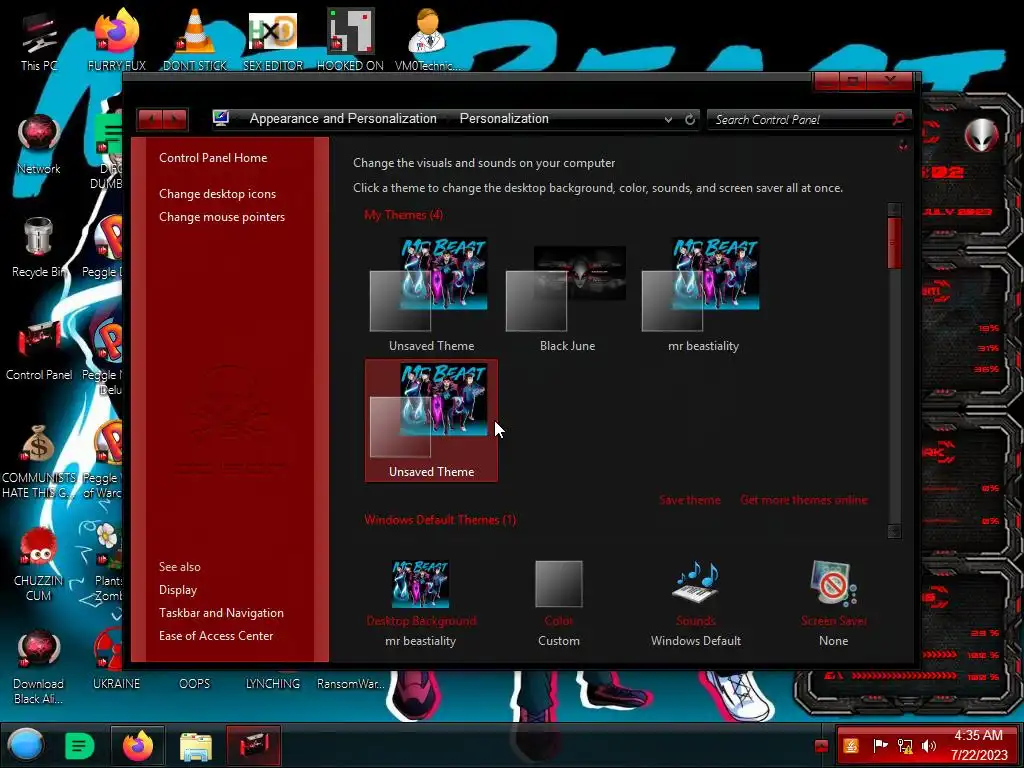Click Change mouse pointers link
Image resolution: width=1024 pixels, height=768 pixels.
[222, 217]
